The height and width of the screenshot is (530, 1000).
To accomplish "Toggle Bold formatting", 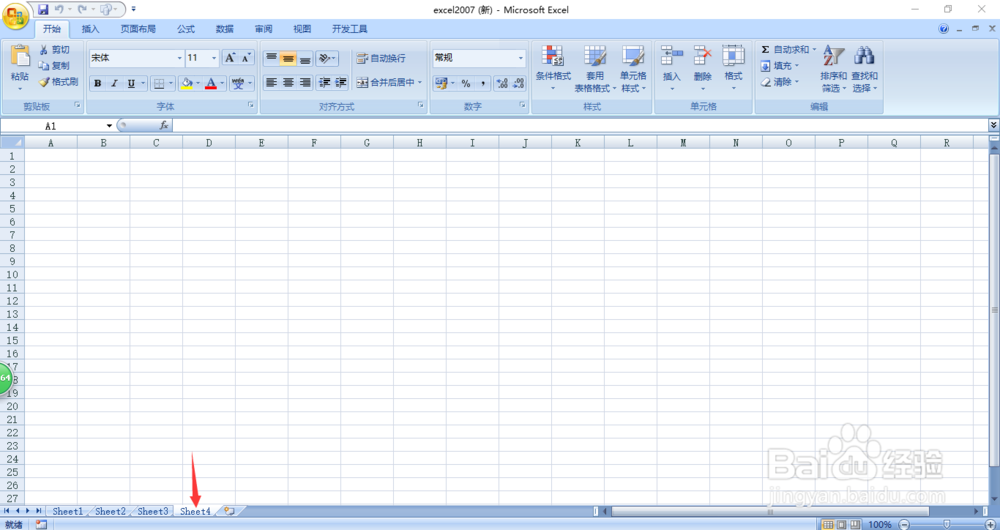I will 98,84.
